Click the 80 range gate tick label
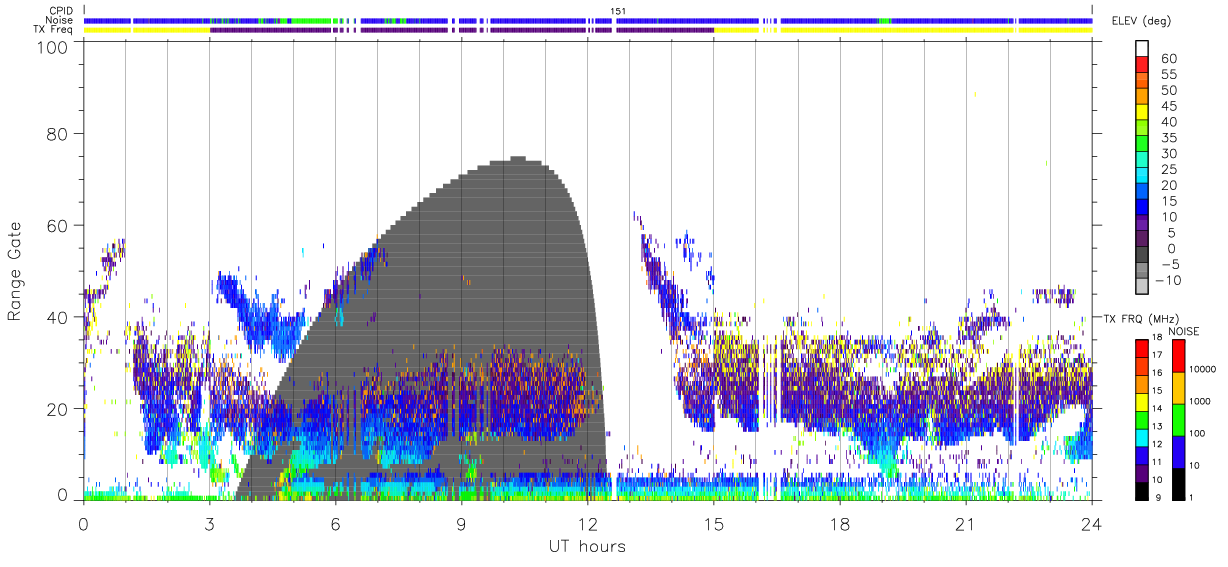 point(58,133)
